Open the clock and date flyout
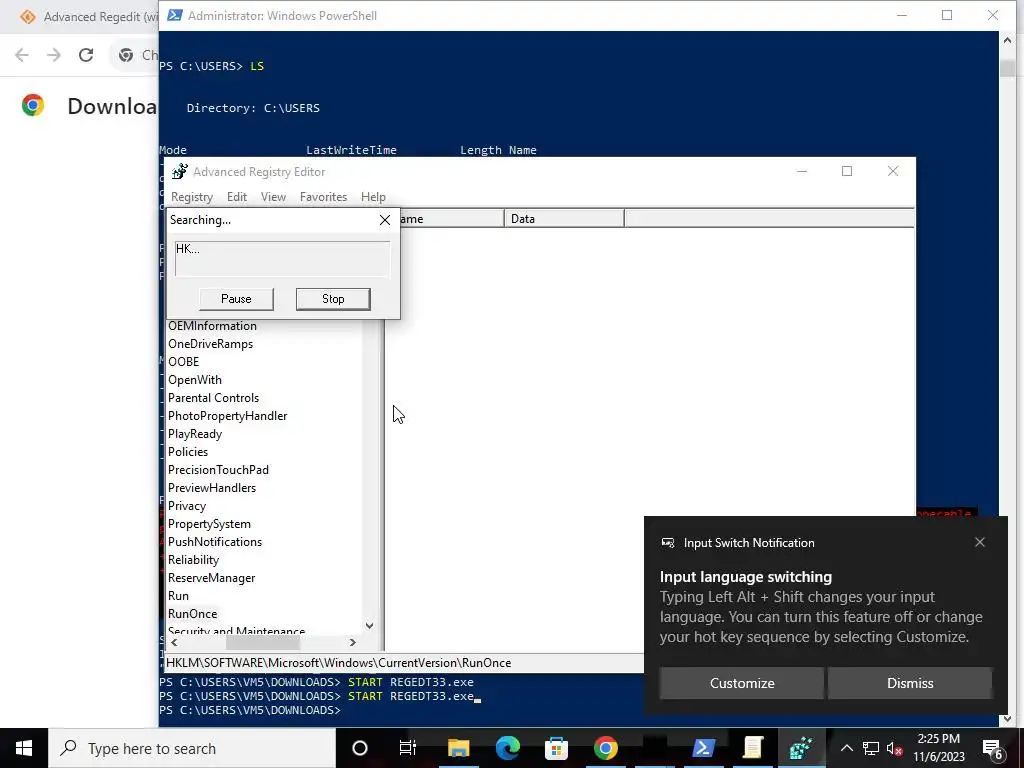The height and width of the screenshot is (768, 1024). [939, 748]
